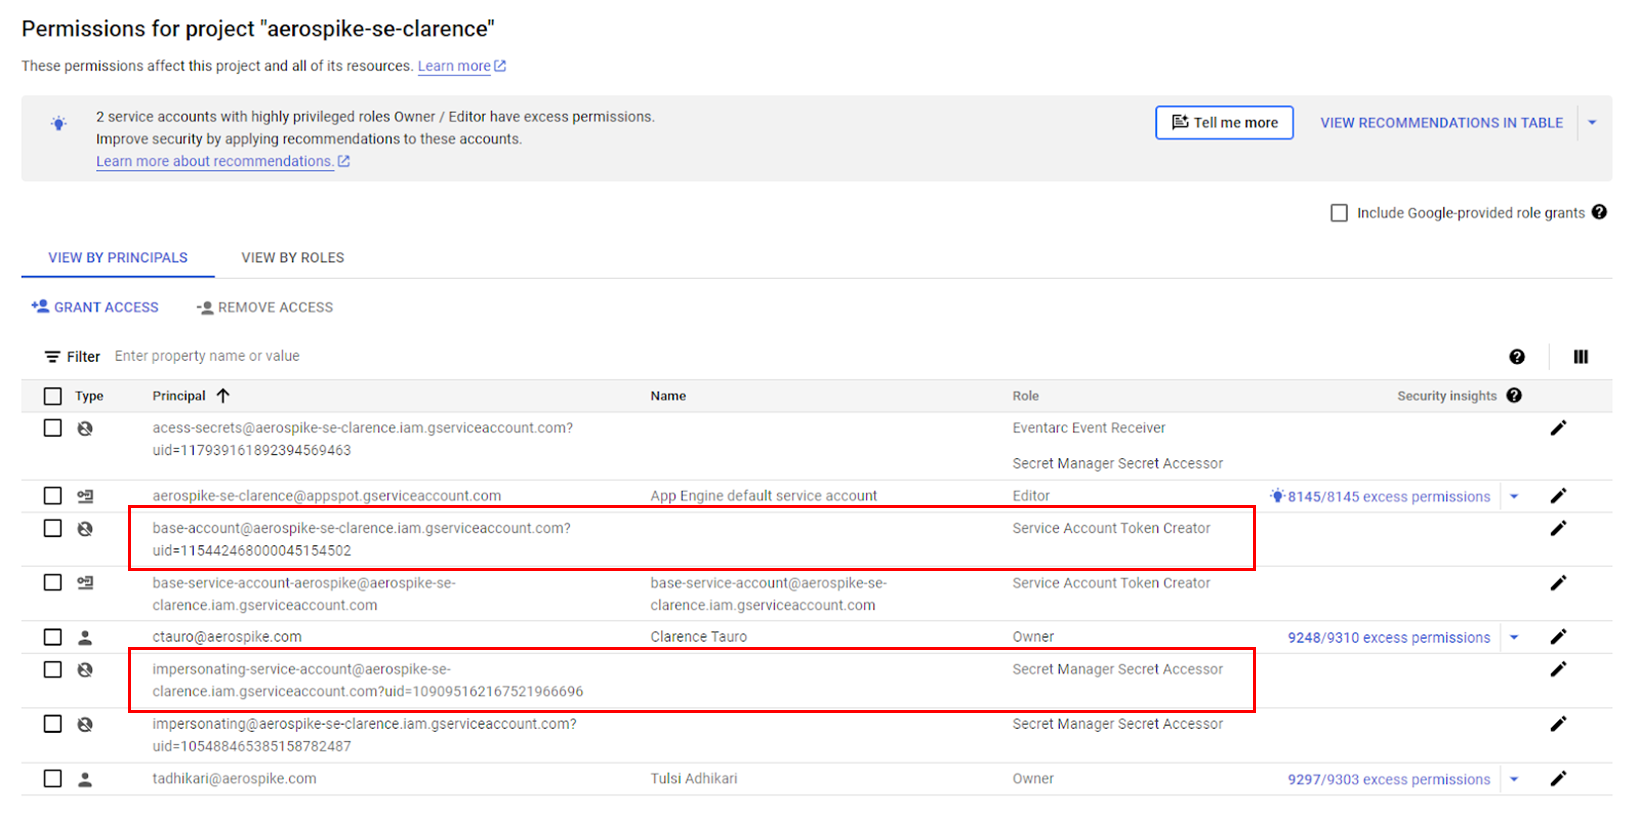Edit impersonating@aerospike-se-clarence row pencil icon

tap(1558, 724)
